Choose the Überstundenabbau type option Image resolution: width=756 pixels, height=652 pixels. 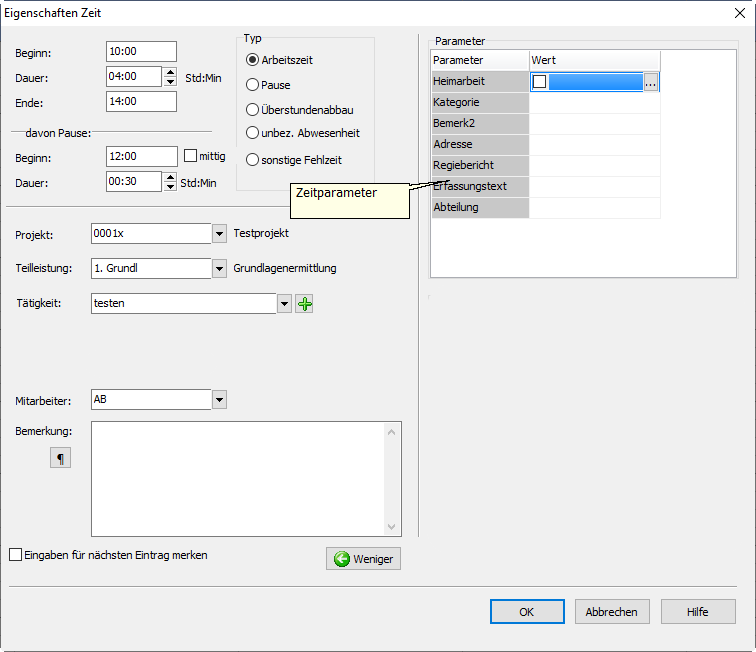tap(252, 109)
